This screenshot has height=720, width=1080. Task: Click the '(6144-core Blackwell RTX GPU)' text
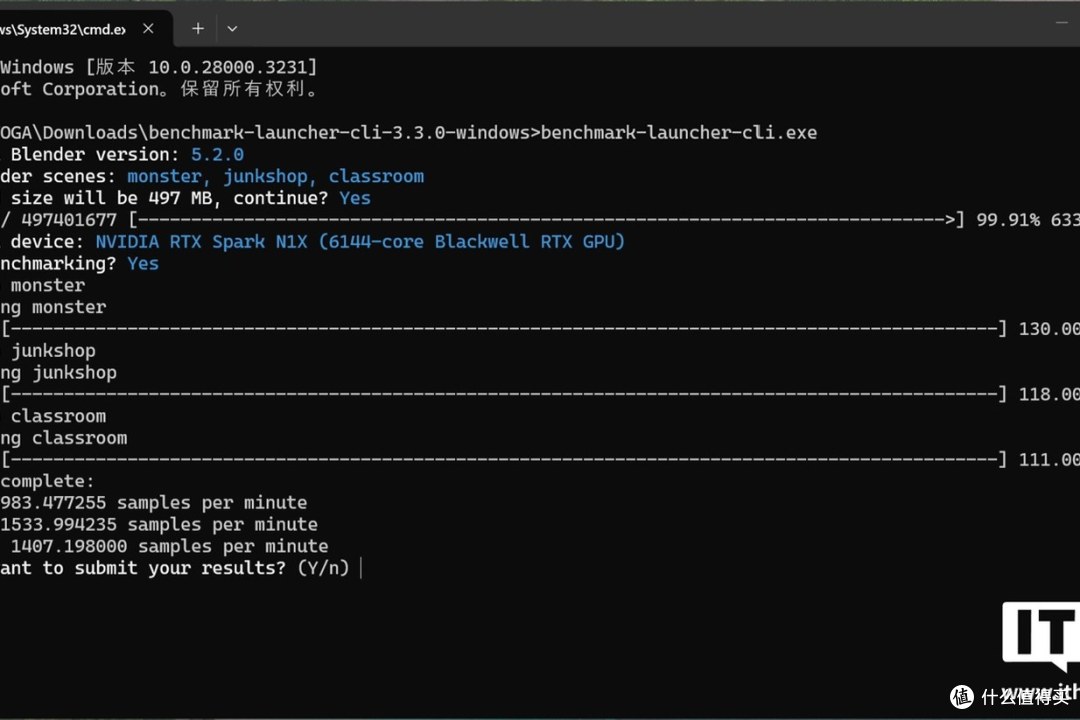click(x=472, y=242)
